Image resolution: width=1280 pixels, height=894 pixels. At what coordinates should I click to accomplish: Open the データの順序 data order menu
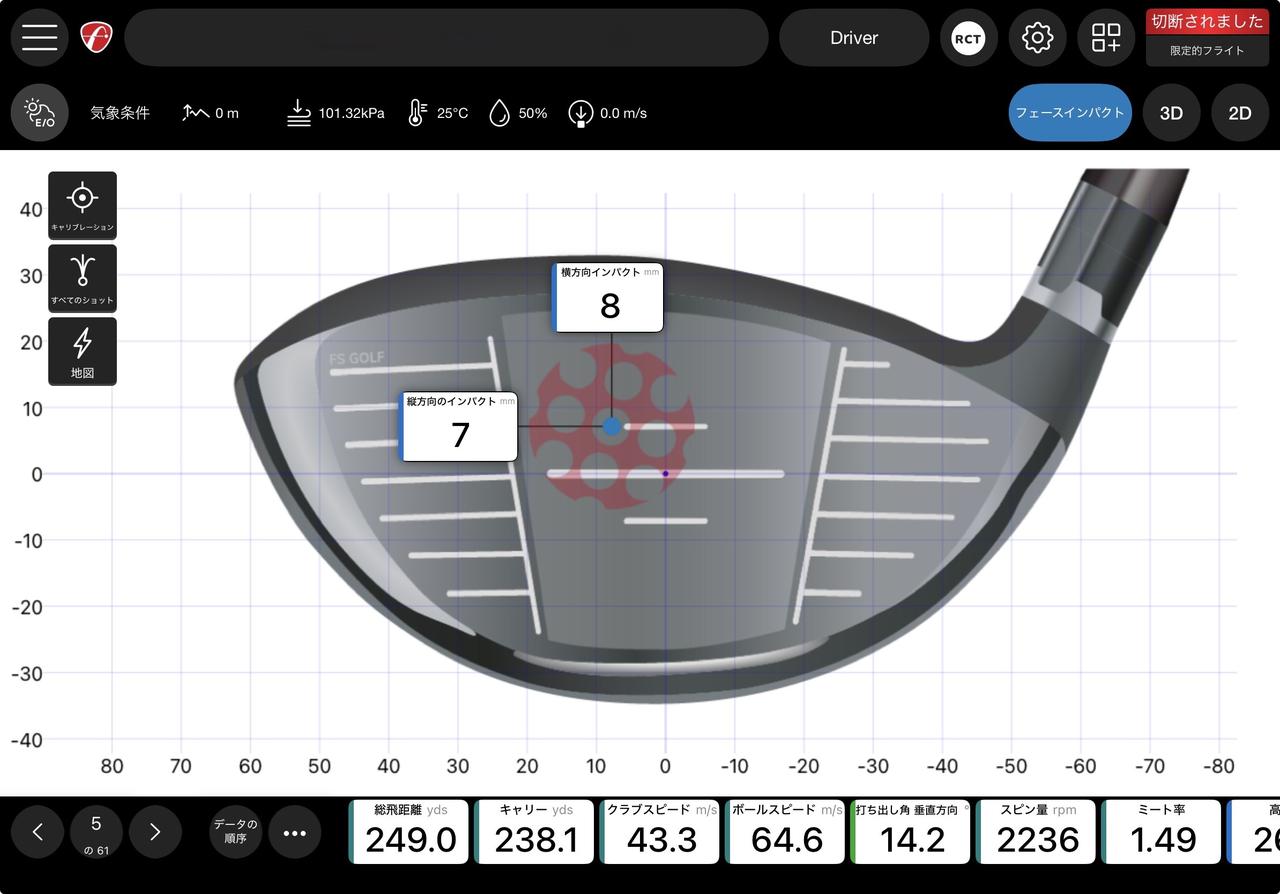[235, 832]
